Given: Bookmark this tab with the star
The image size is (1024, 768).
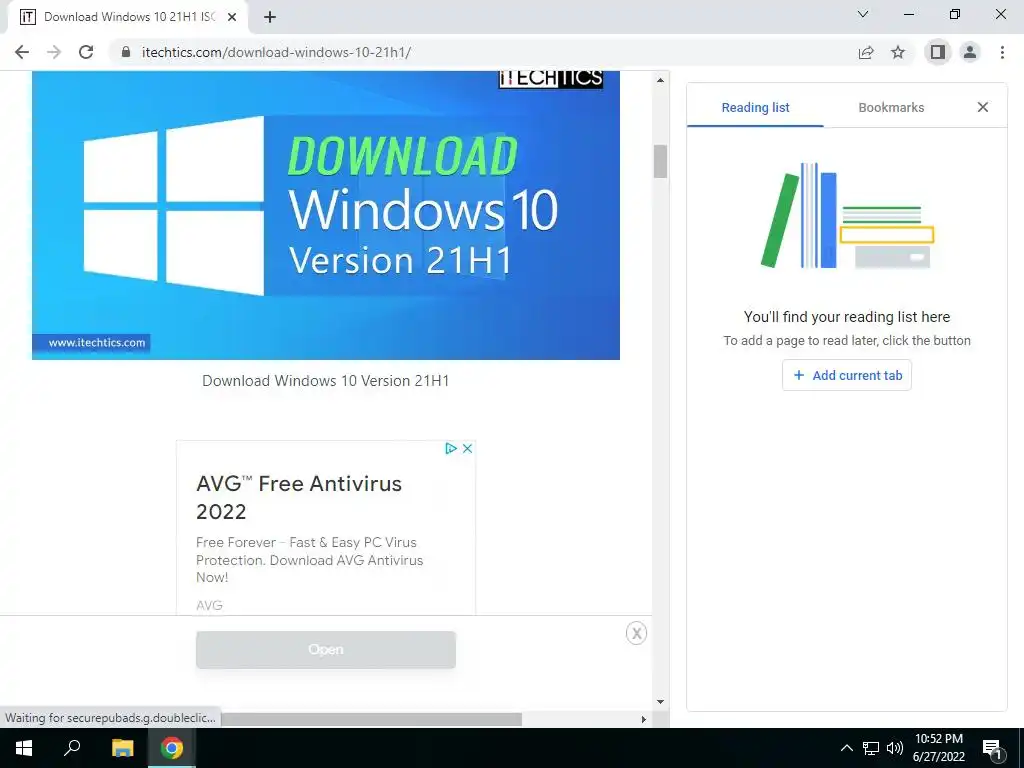Looking at the screenshot, I should [x=898, y=52].
